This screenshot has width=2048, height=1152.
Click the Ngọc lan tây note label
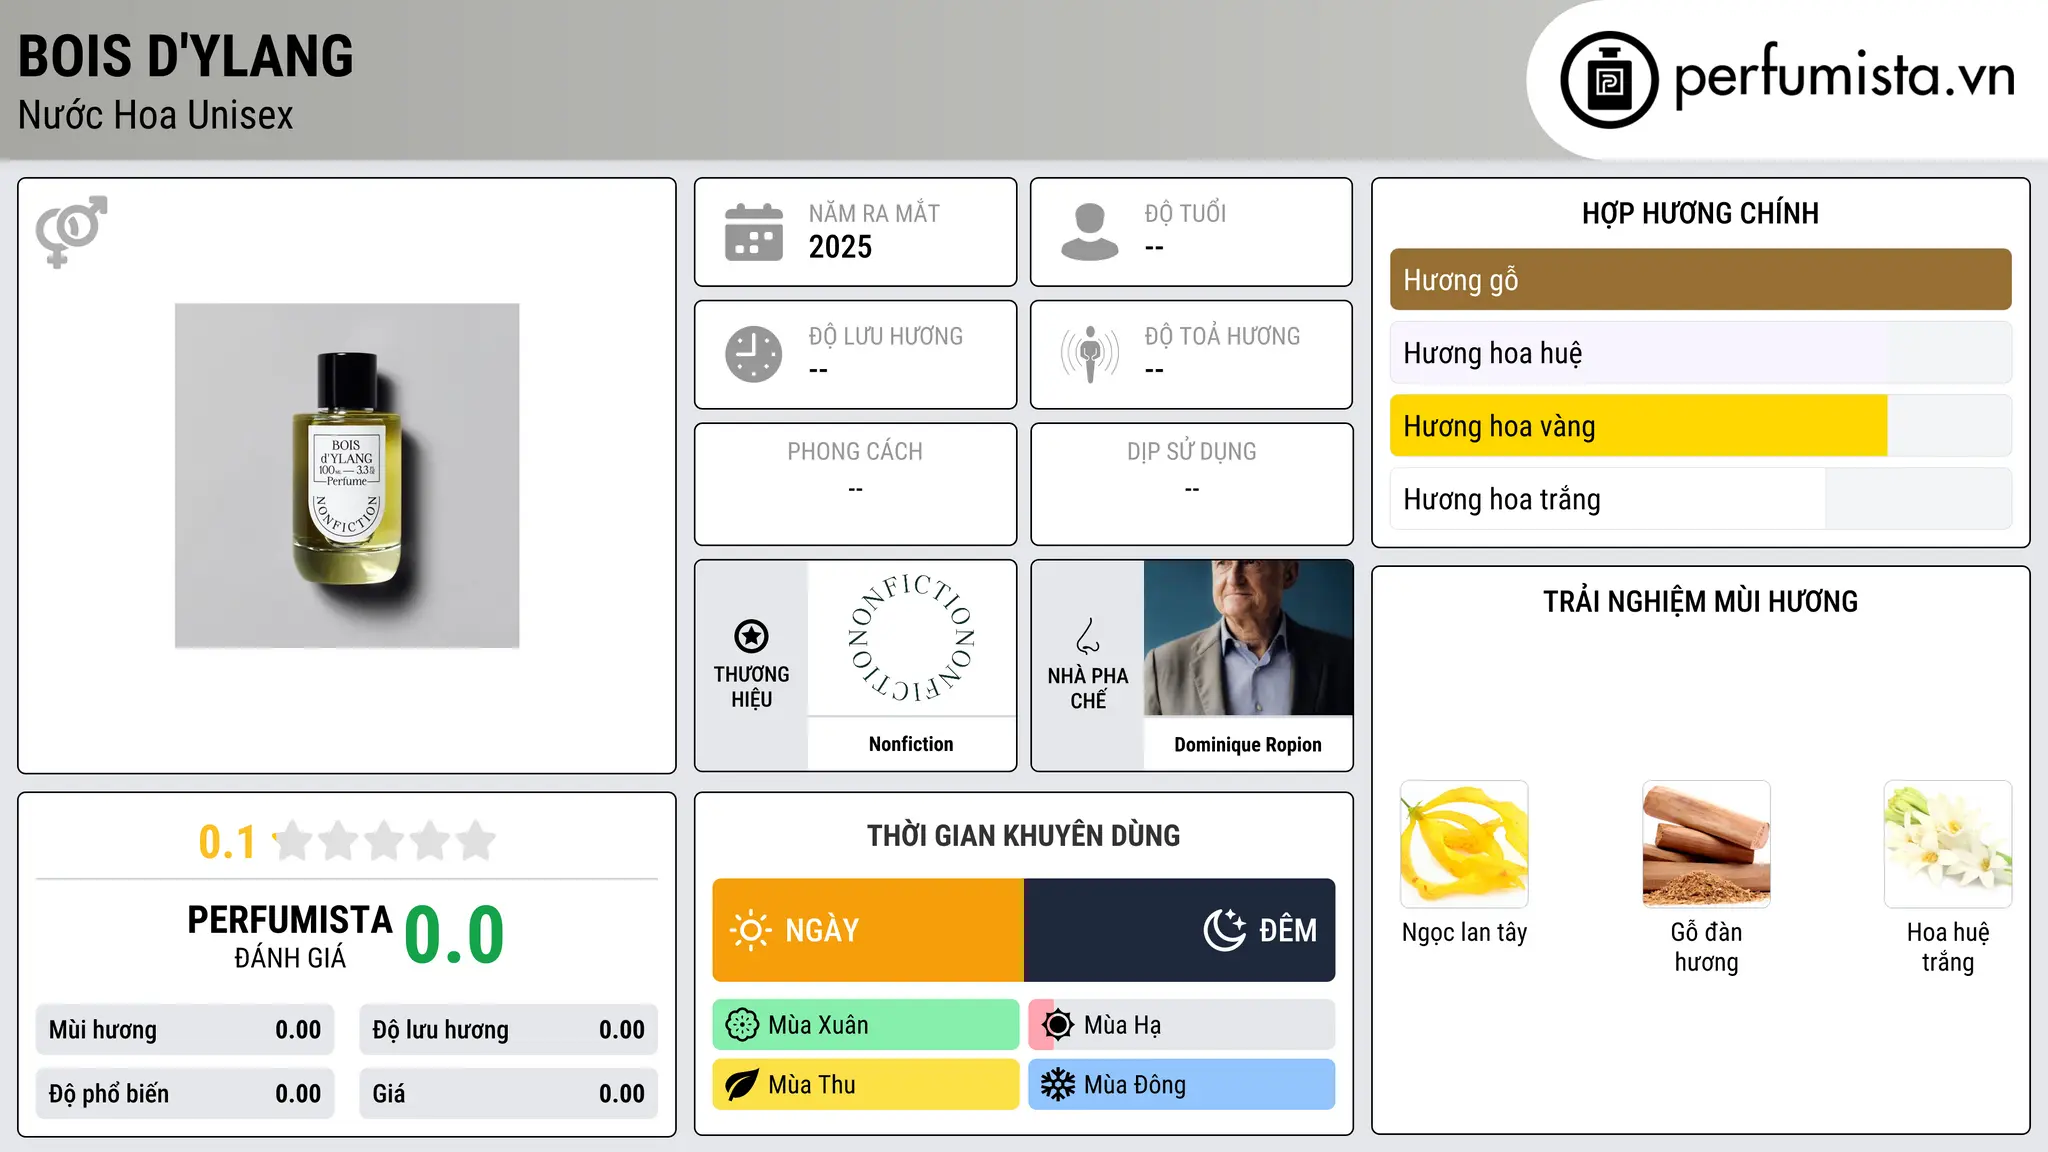[1464, 933]
